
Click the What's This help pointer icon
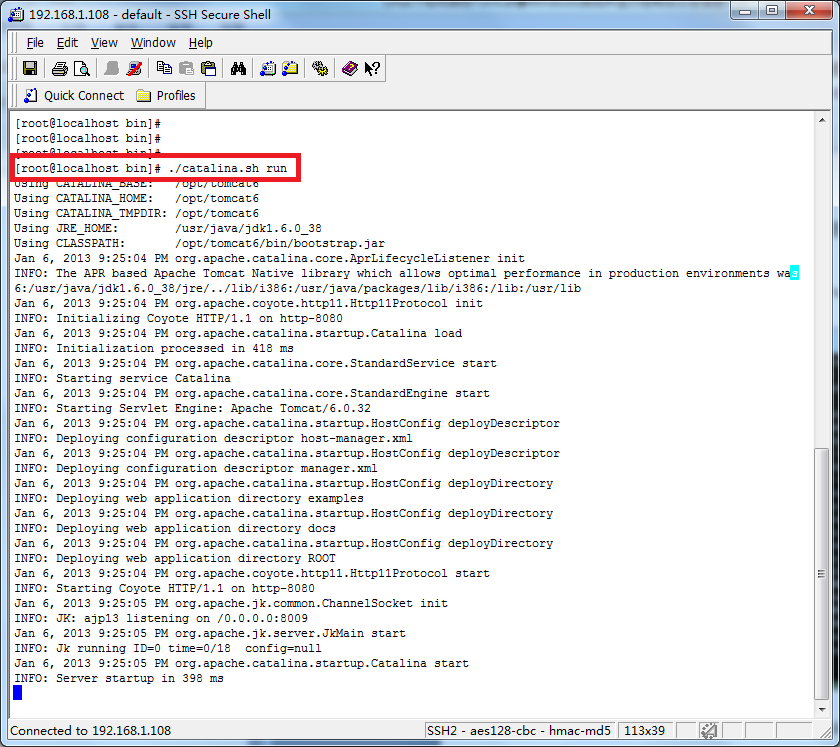[x=372, y=69]
